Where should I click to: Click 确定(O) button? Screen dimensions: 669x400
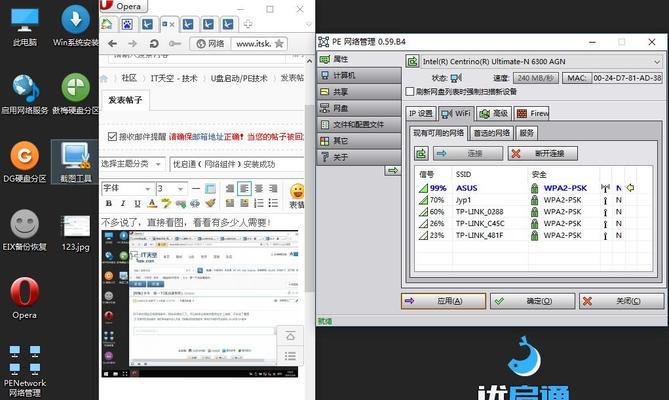coord(532,301)
